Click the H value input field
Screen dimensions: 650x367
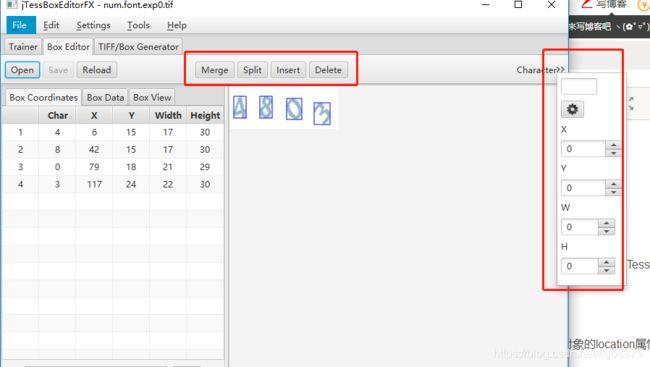pos(580,266)
